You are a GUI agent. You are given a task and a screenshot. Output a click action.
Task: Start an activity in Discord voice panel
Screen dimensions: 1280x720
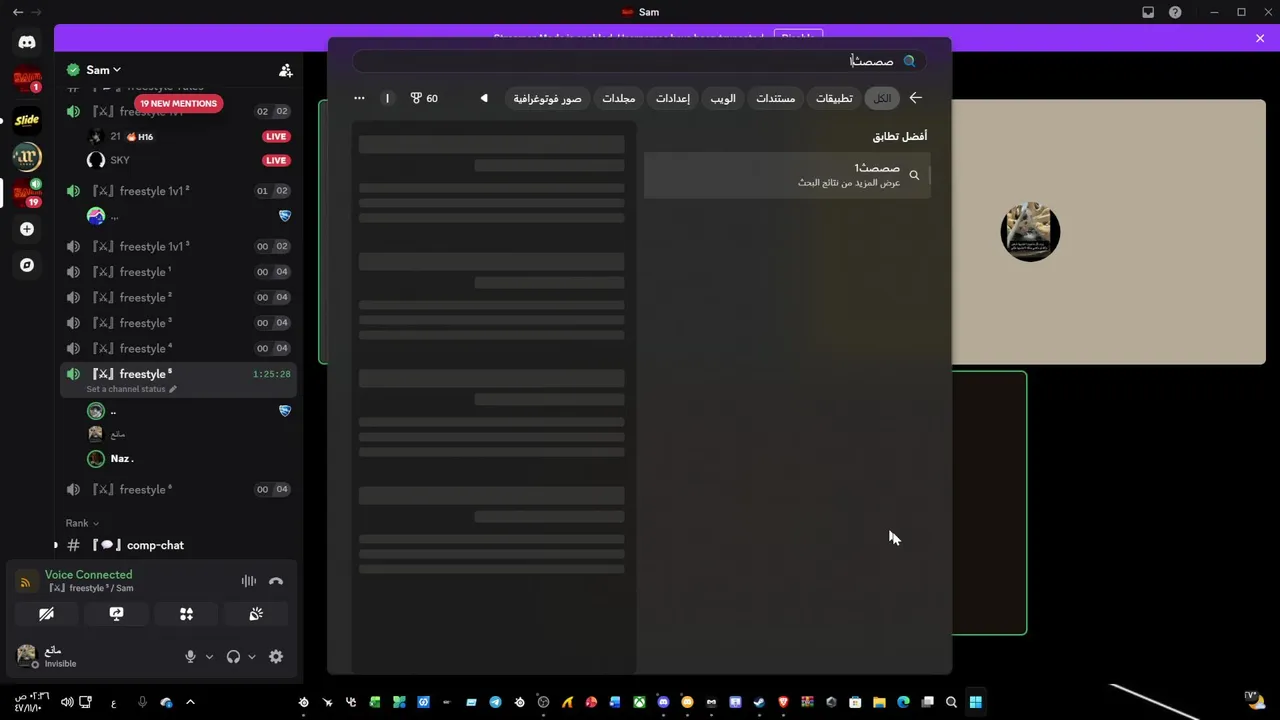(186, 614)
